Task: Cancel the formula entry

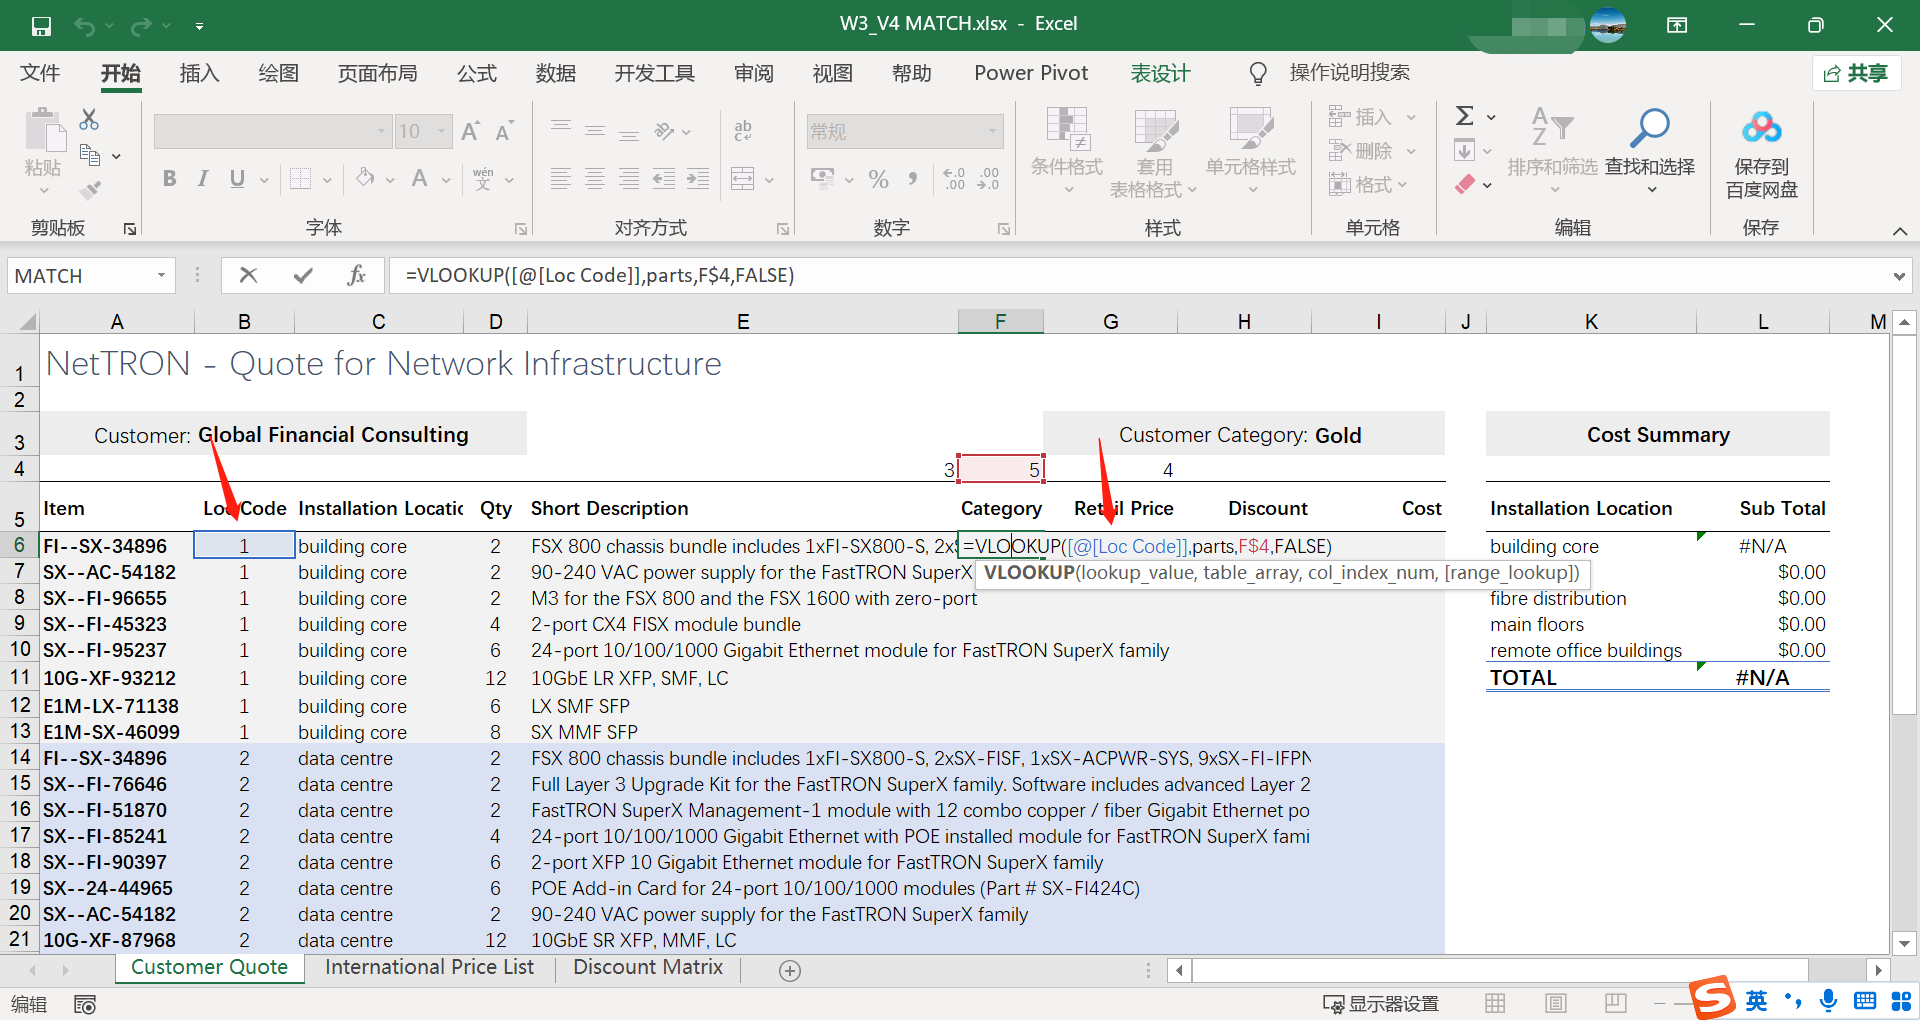Action: [x=249, y=275]
